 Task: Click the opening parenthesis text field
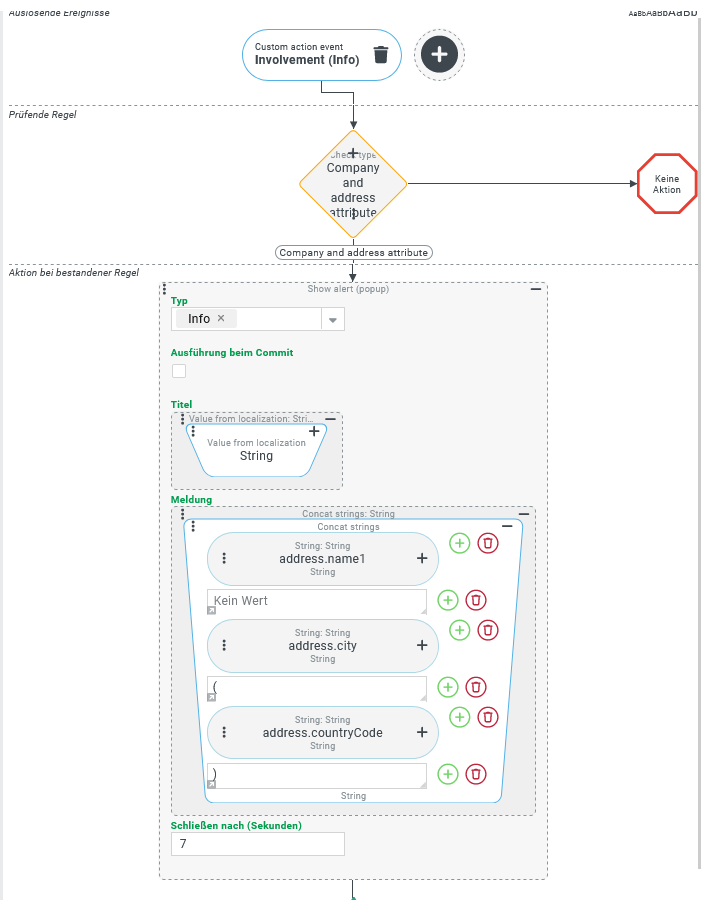tap(317, 689)
